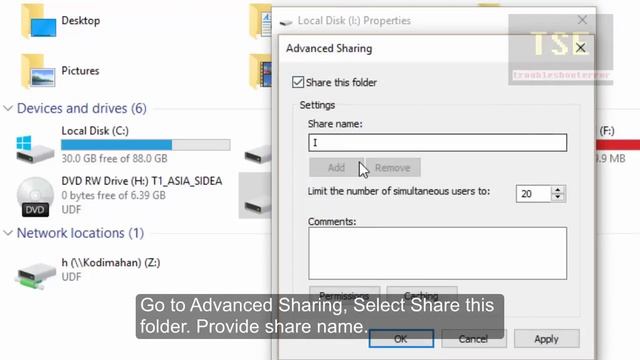Click the Comments text box
Viewport: 640px width, 360px height.
[x=438, y=253]
